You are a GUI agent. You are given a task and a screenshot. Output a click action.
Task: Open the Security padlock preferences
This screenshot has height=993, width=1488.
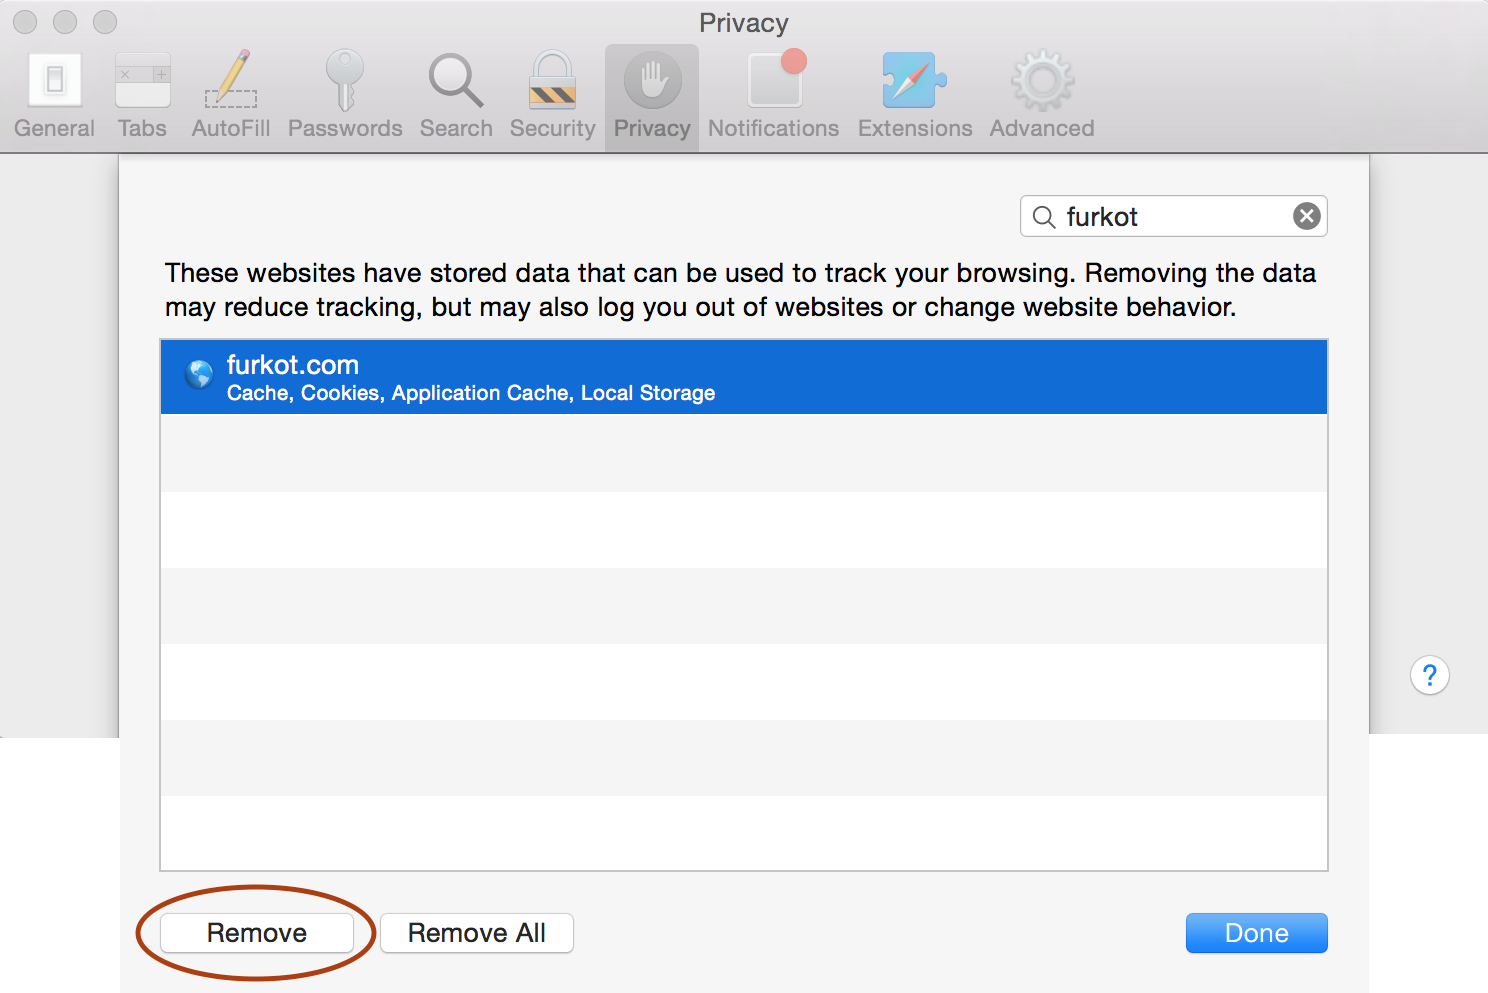point(552,96)
